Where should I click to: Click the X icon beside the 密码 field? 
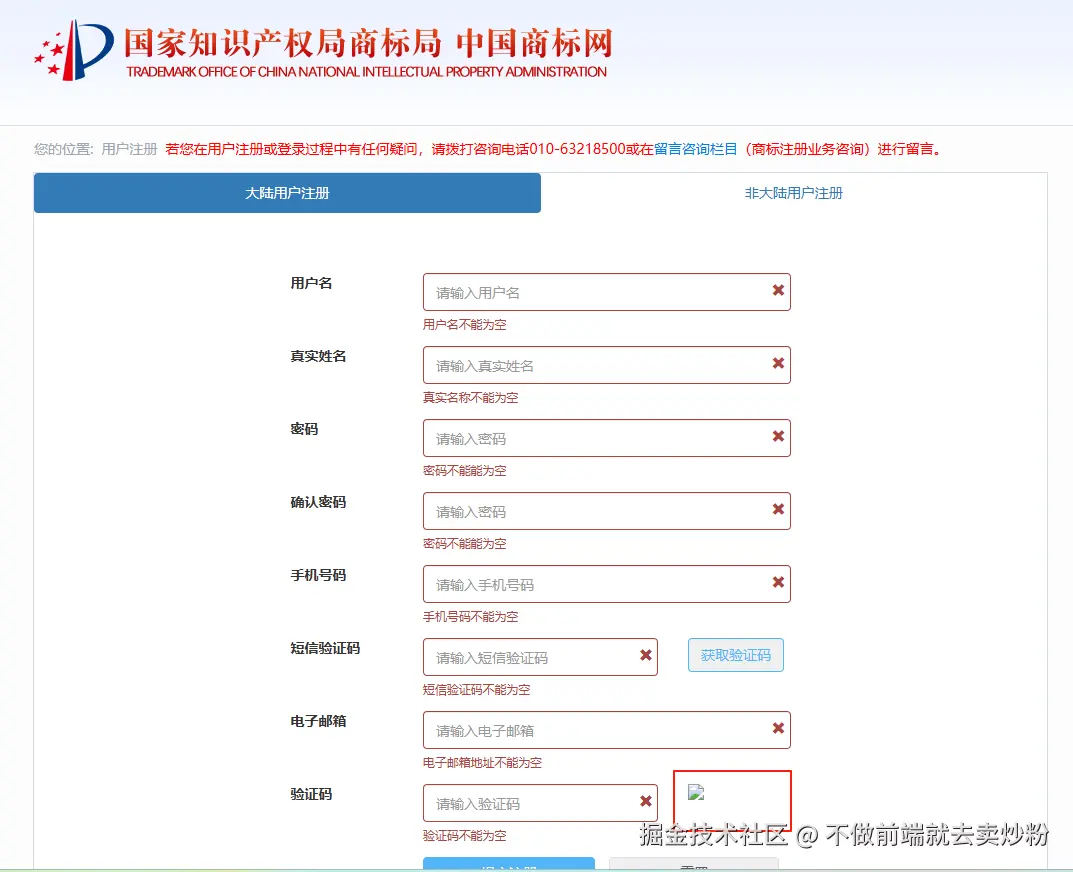[x=778, y=437]
